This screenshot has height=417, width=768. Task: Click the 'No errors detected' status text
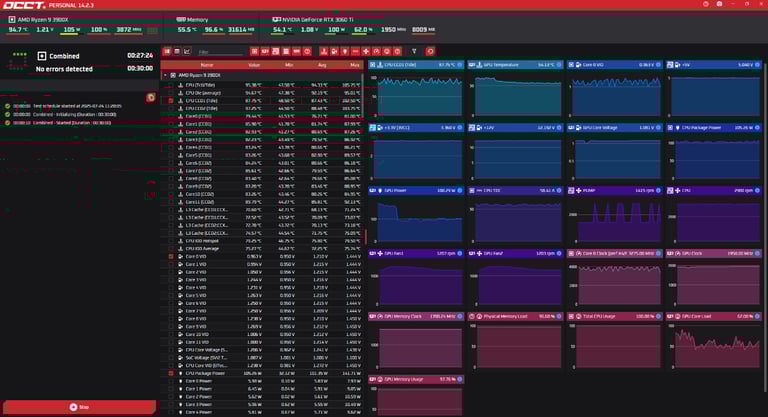[64, 69]
